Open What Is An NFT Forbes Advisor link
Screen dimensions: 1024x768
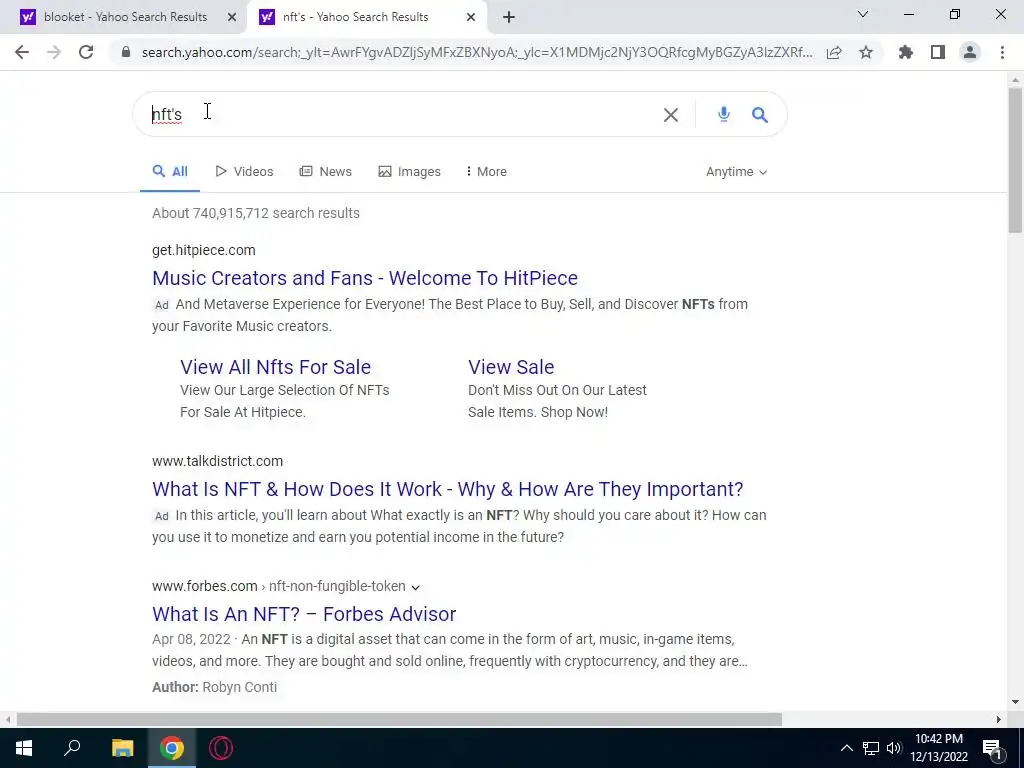point(304,615)
